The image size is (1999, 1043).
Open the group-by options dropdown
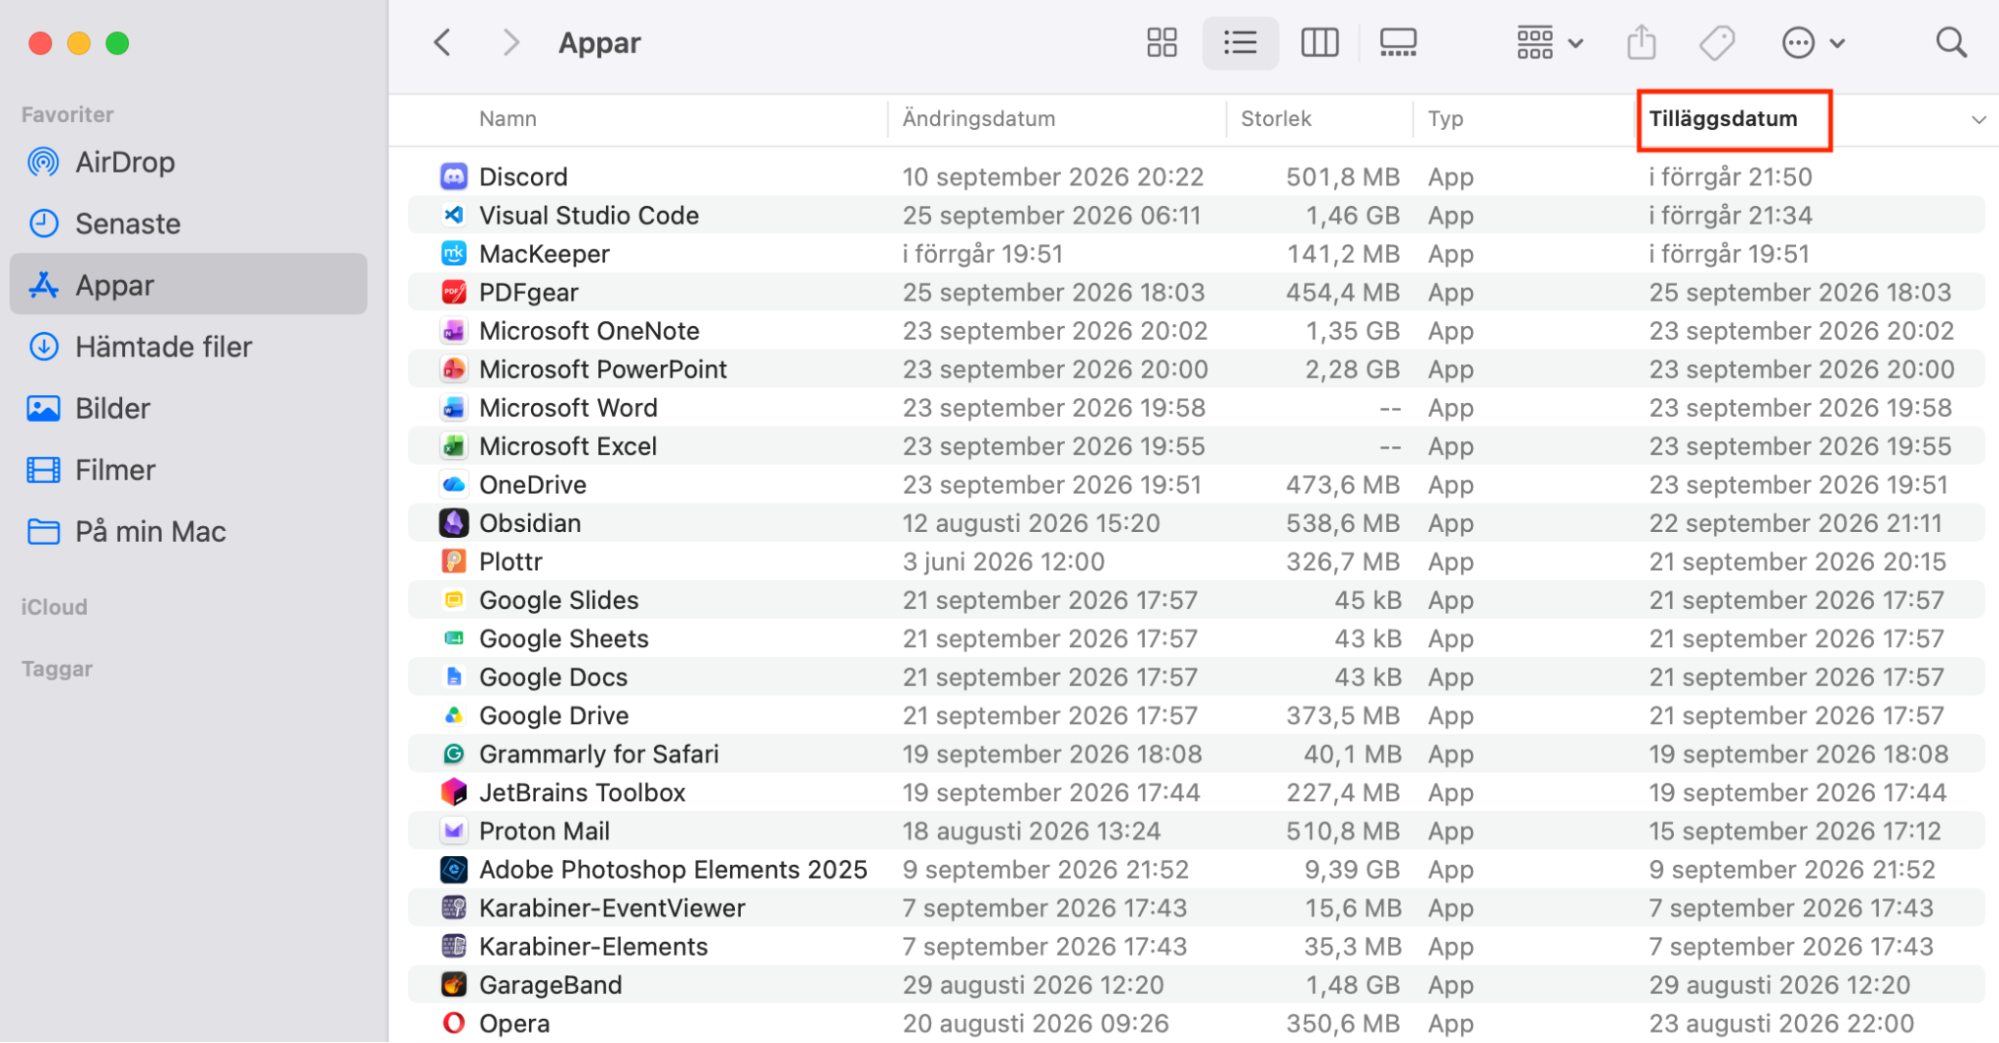(x=1549, y=43)
